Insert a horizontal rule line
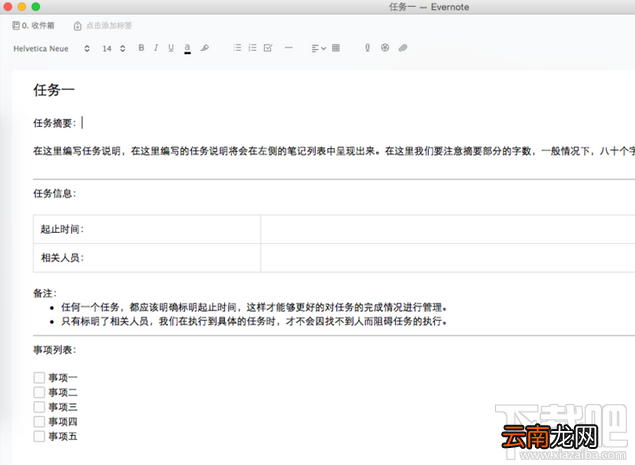The height and width of the screenshot is (465, 635). coord(288,48)
